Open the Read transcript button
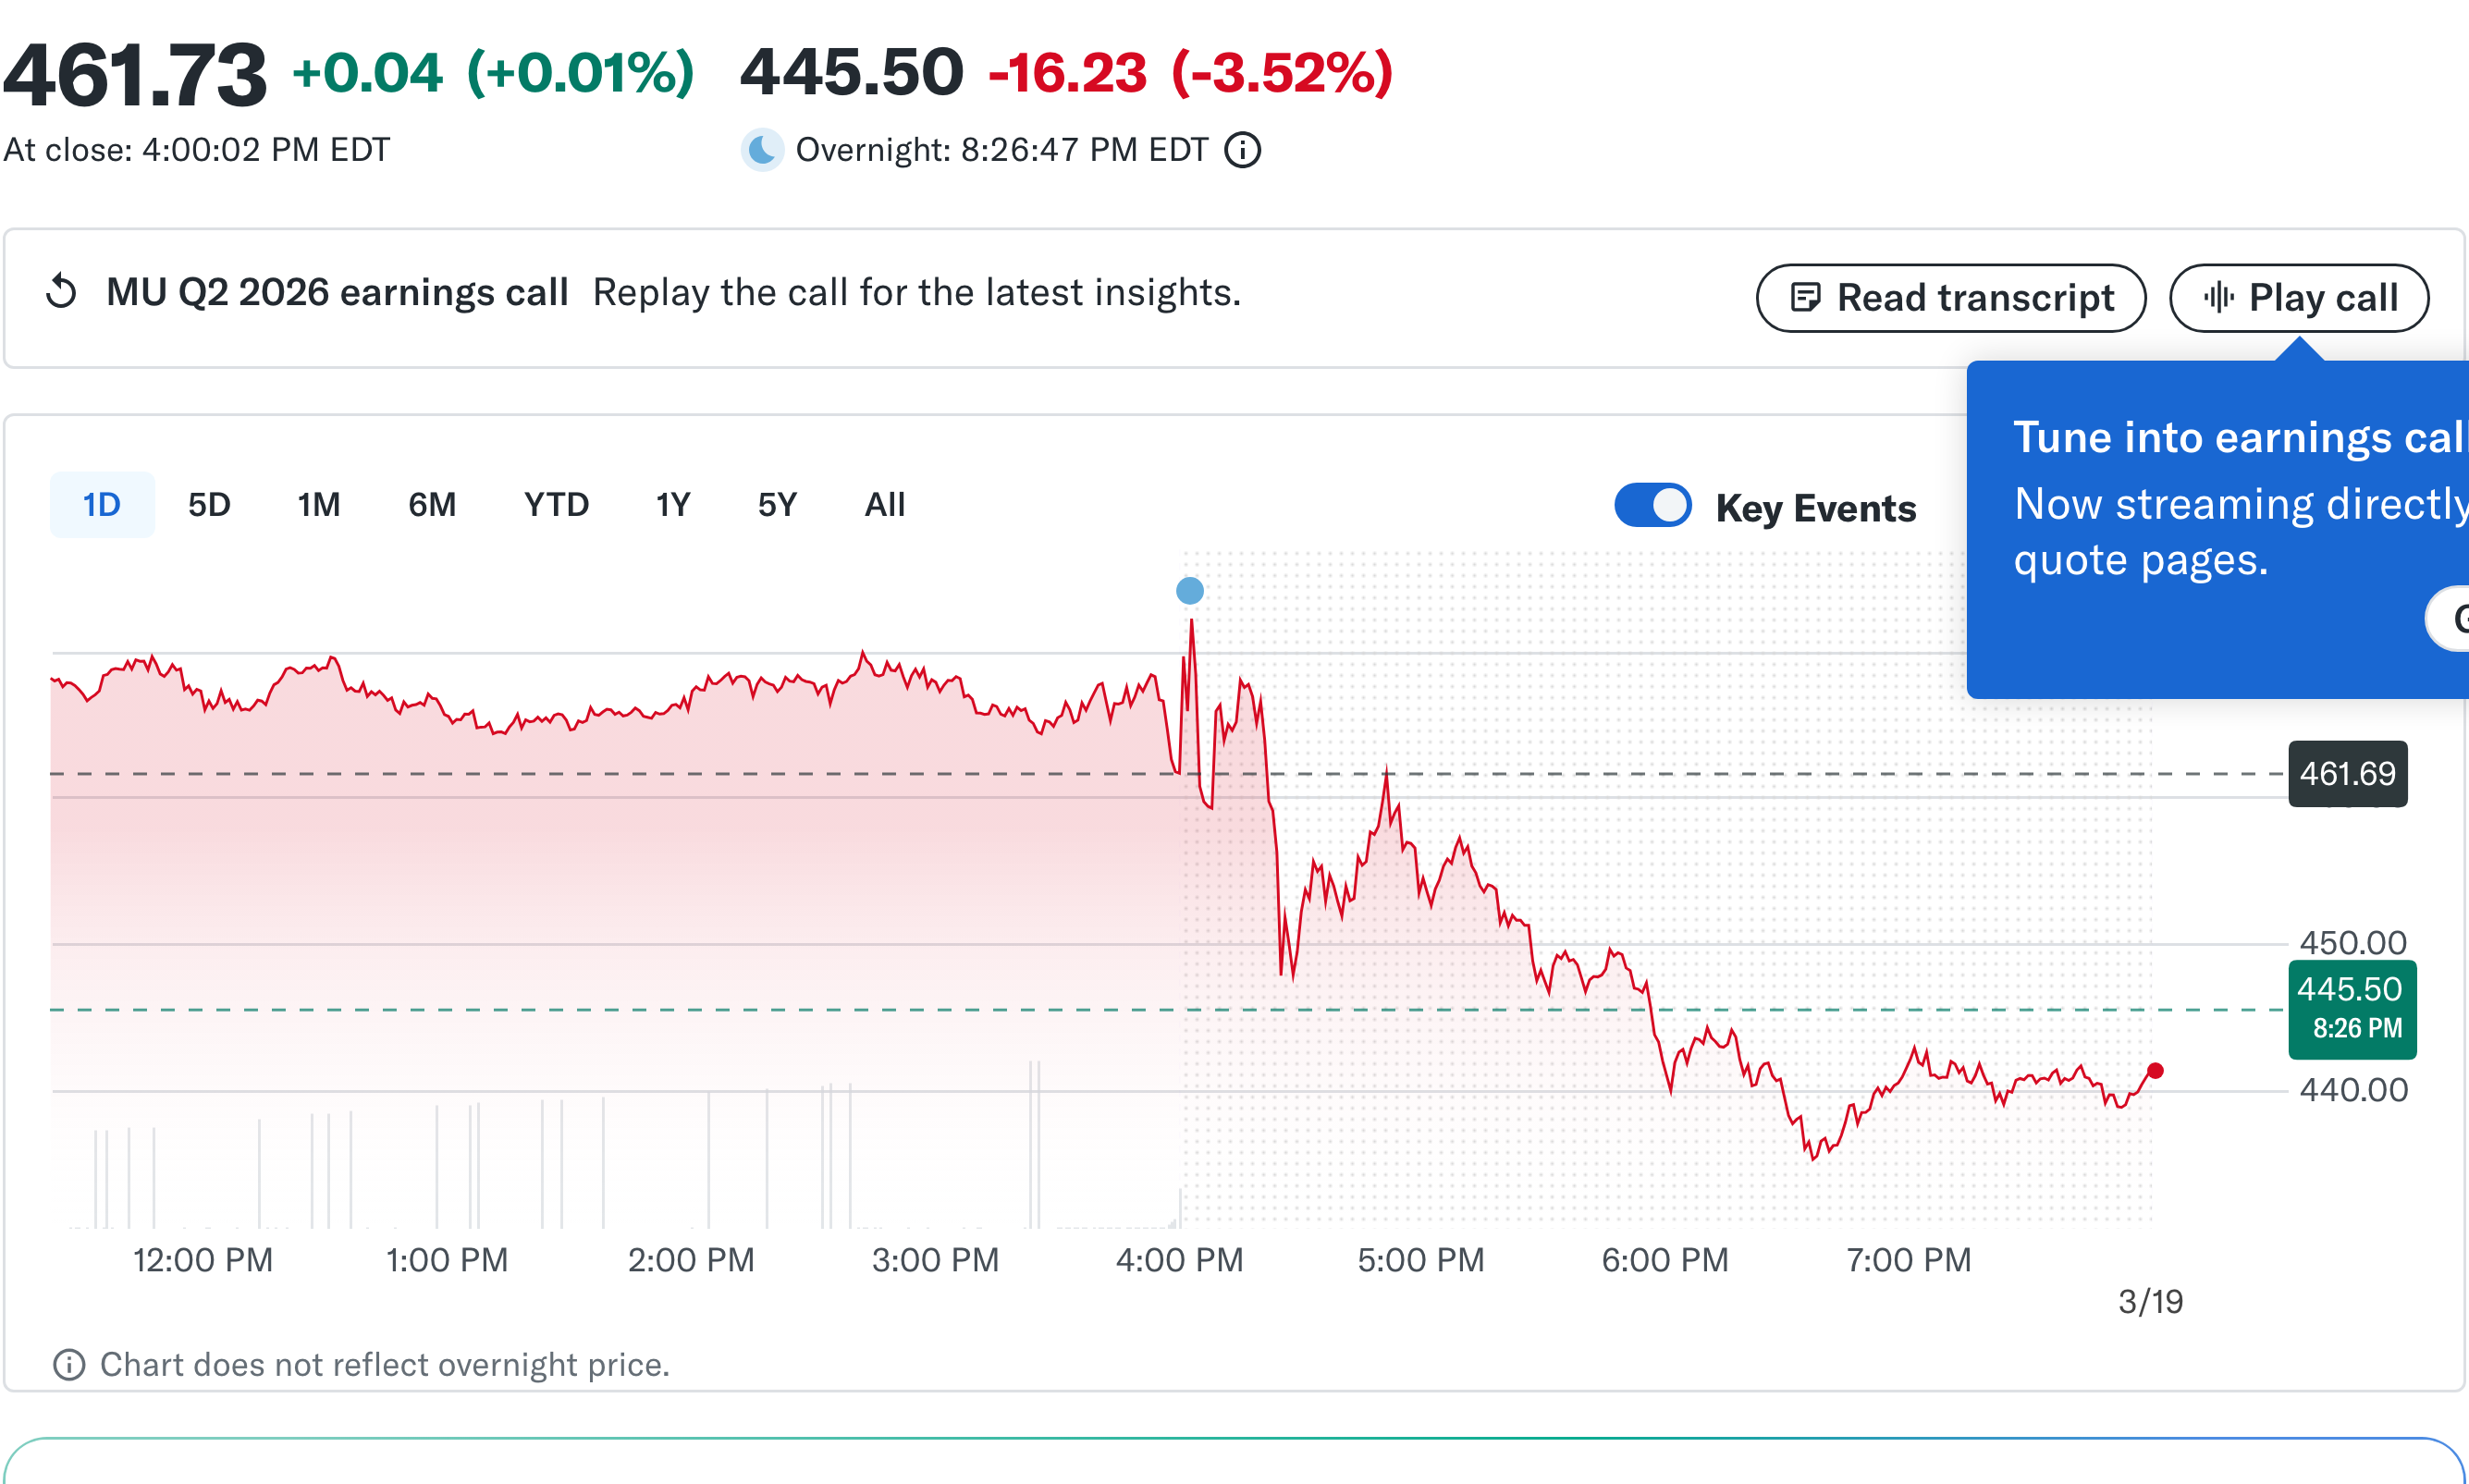2469x1484 pixels. (1950, 297)
